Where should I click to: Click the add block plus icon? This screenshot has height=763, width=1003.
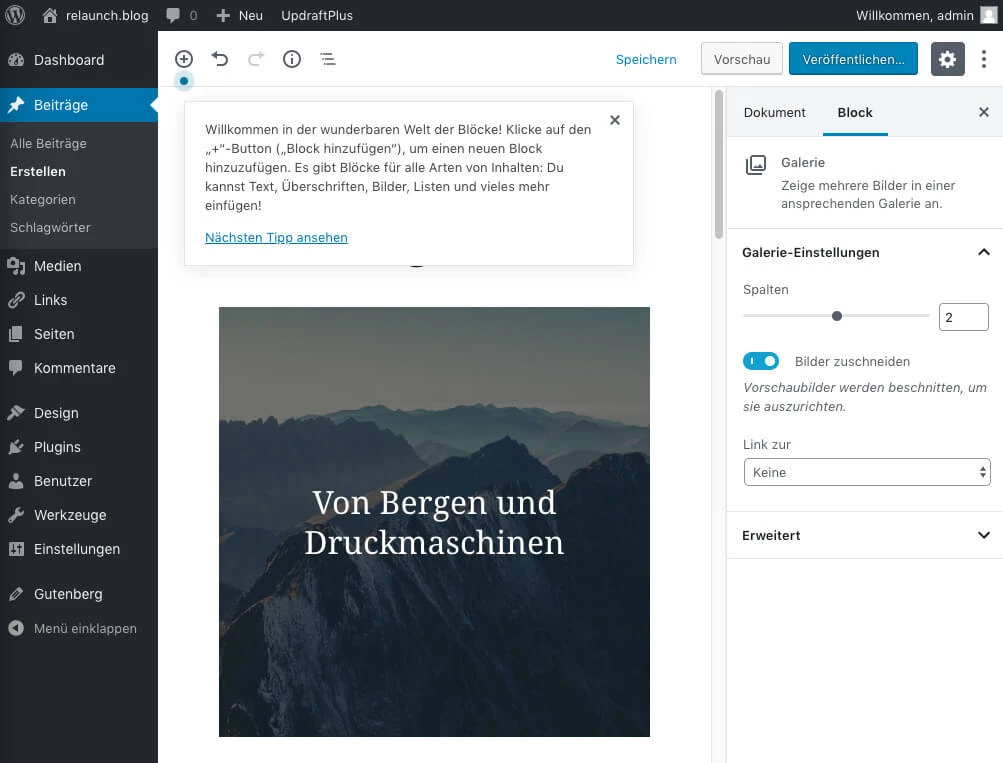[x=184, y=59]
